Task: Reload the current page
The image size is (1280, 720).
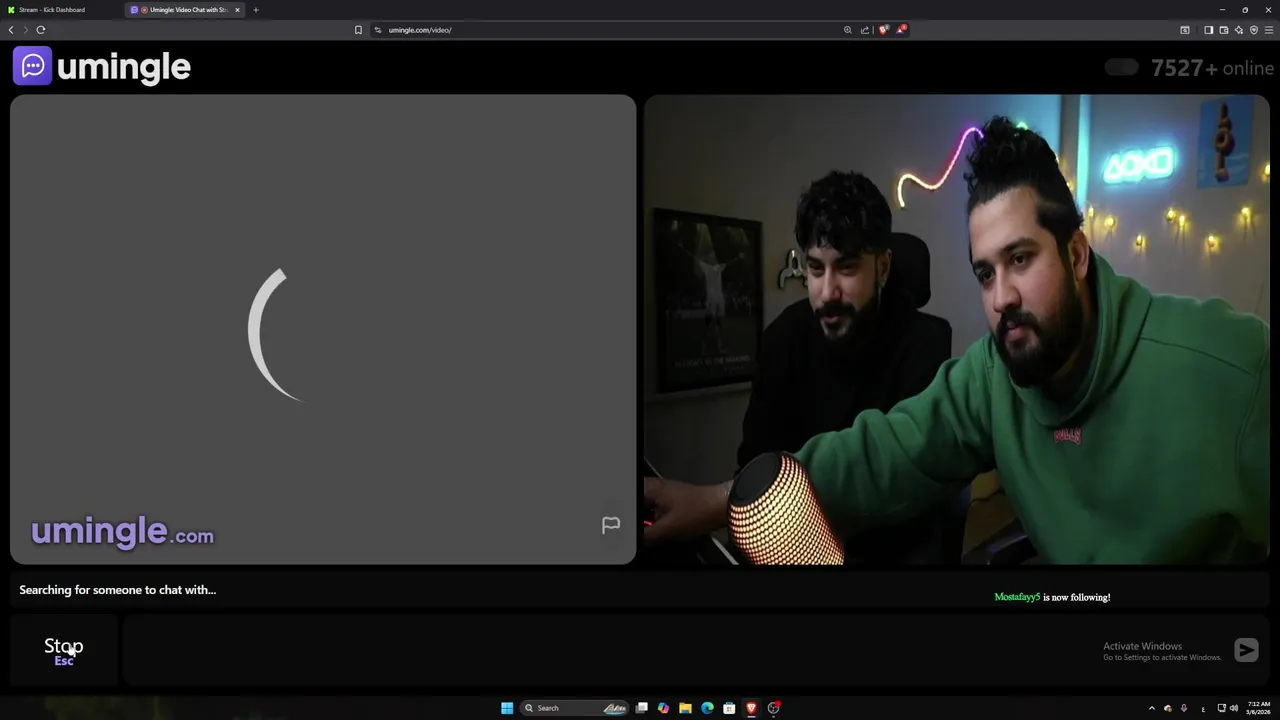Action: [41, 30]
